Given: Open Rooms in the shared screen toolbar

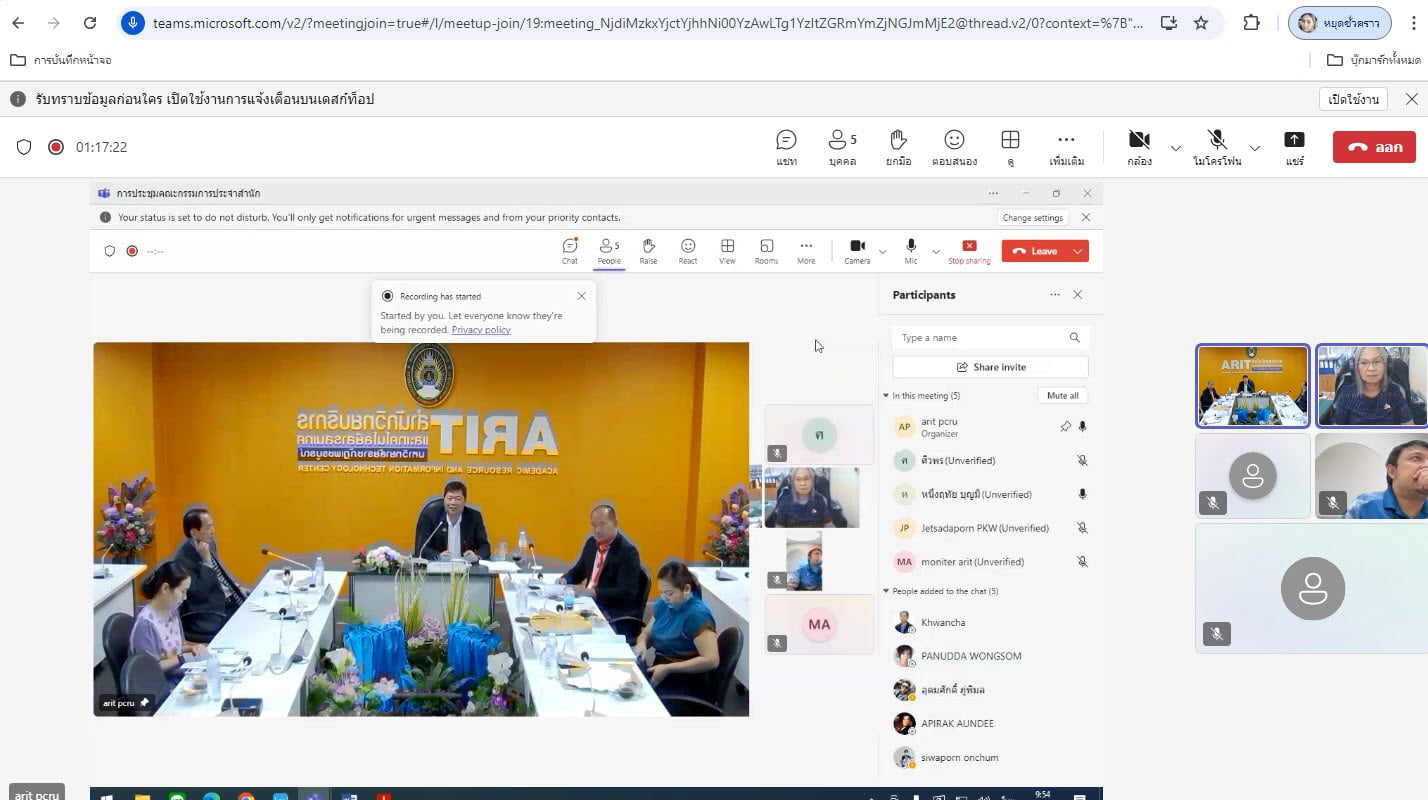Looking at the screenshot, I should pyautogui.click(x=766, y=251).
